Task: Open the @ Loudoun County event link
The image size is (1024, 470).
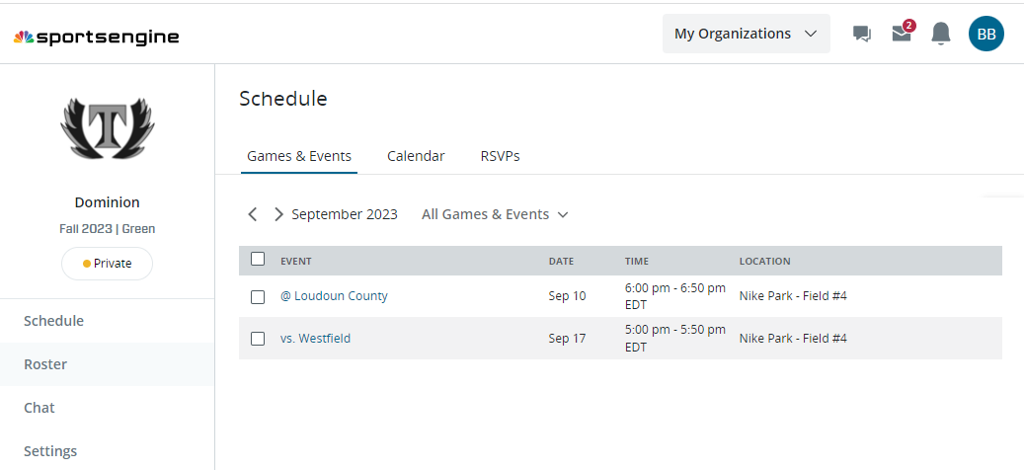Action: (334, 296)
